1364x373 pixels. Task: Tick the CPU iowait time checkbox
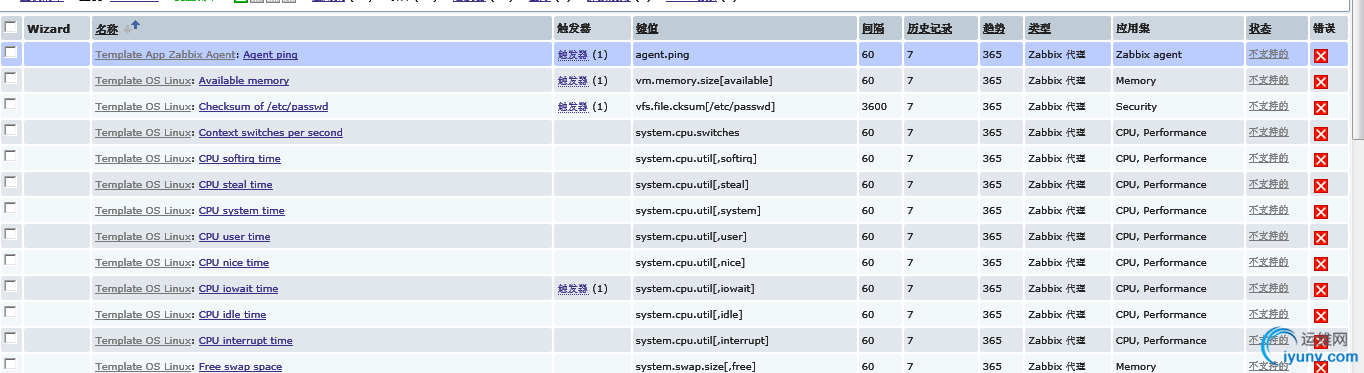[x=10, y=286]
